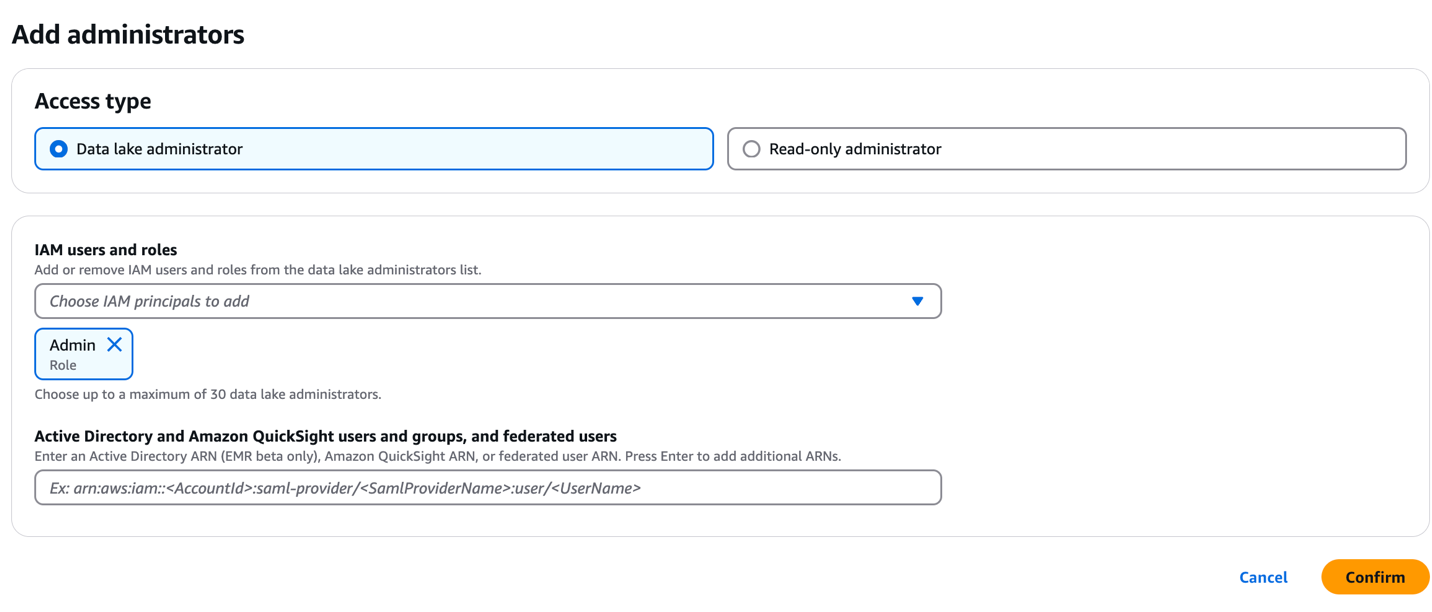
Task: Click the "maximum of 30 data lake administrators" hint
Action: pos(208,394)
